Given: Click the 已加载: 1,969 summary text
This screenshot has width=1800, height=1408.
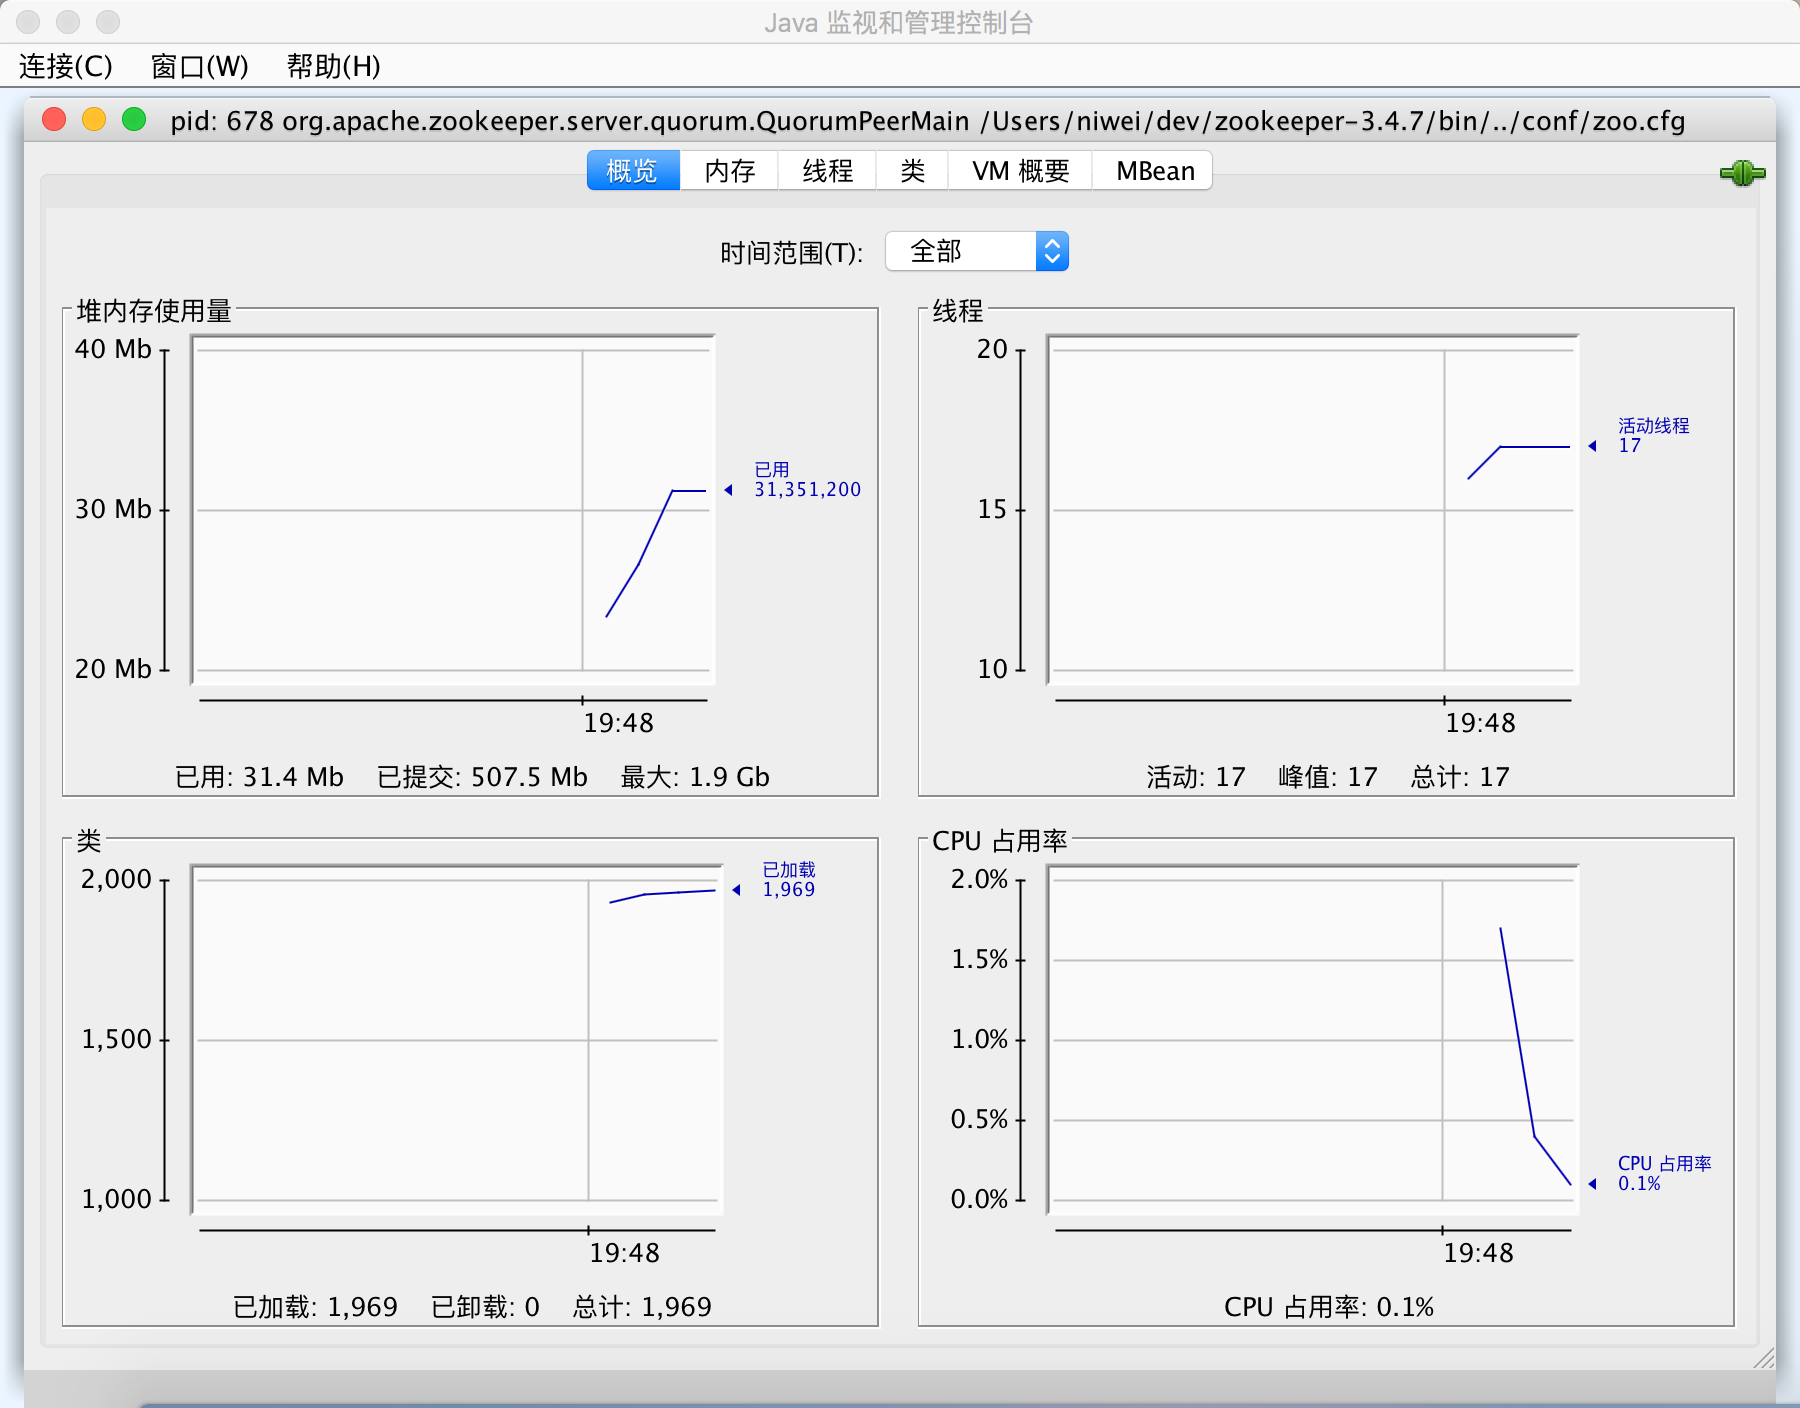Looking at the screenshot, I should pos(315,1307).
